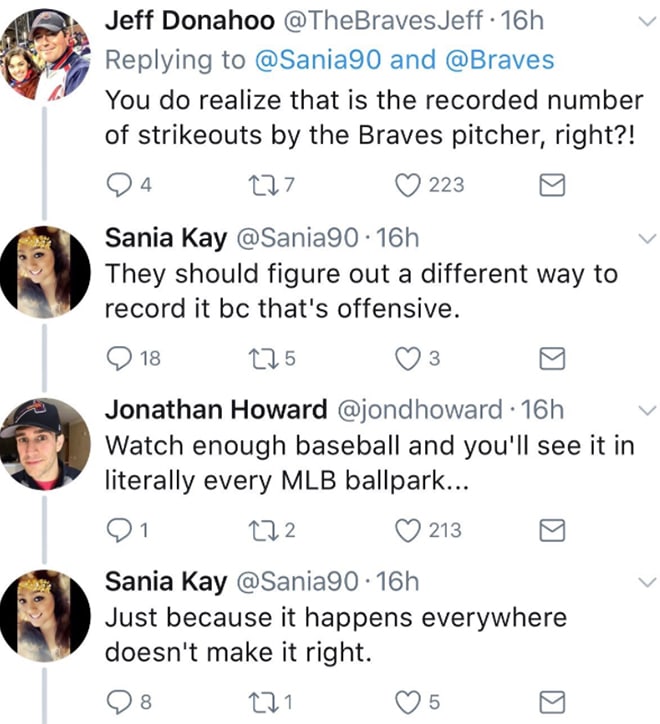Like Jonathan Howard's tweet with 213 likes
The height and width of the screenshot is (724, 660).
click(x=406, y=529)
